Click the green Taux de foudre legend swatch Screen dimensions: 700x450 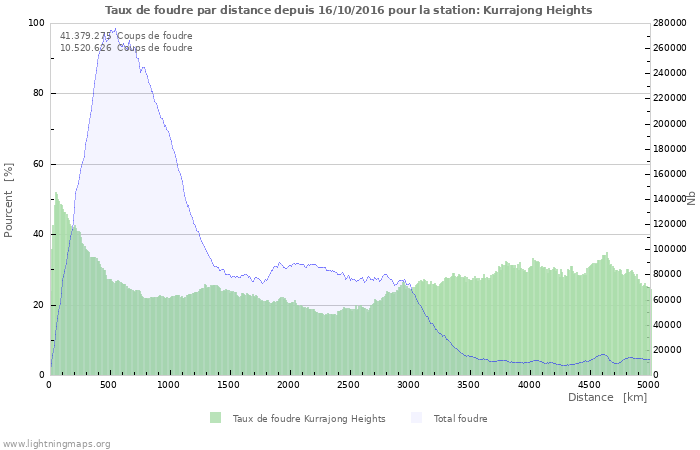click(215, 418)
